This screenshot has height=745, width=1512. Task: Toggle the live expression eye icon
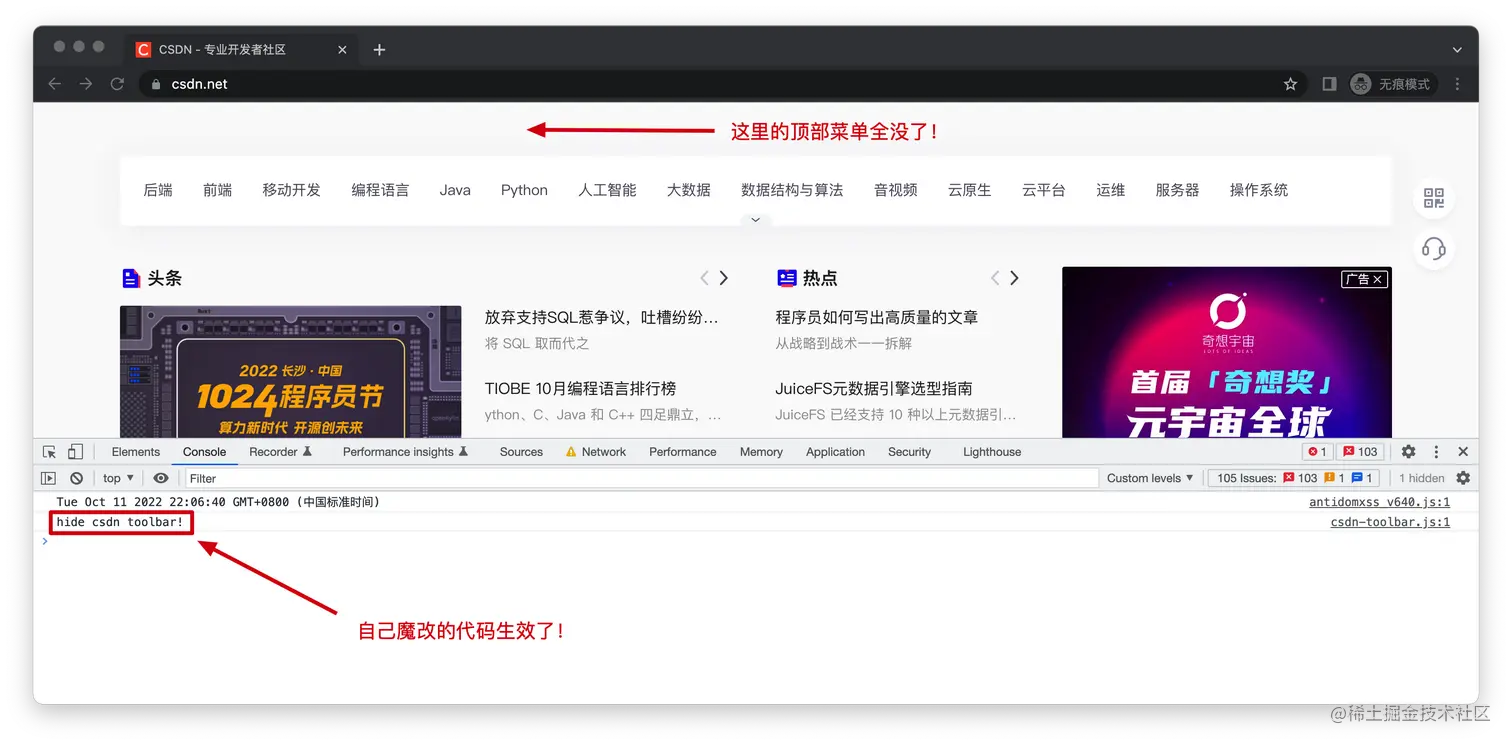pos(161,478)
